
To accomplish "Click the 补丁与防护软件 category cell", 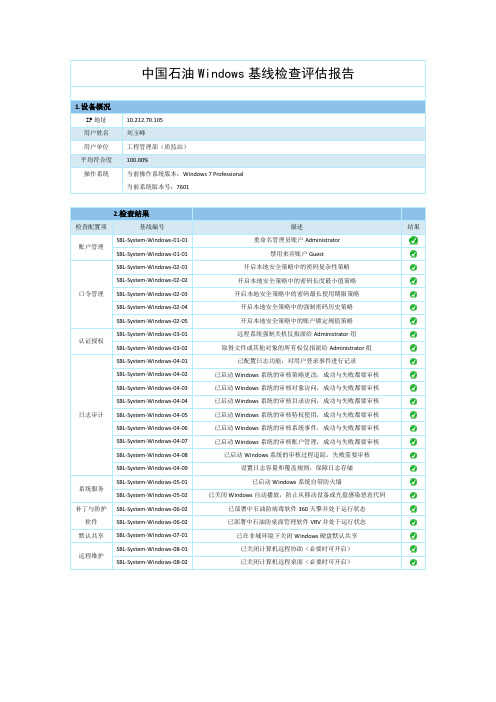I will (91, 516).
